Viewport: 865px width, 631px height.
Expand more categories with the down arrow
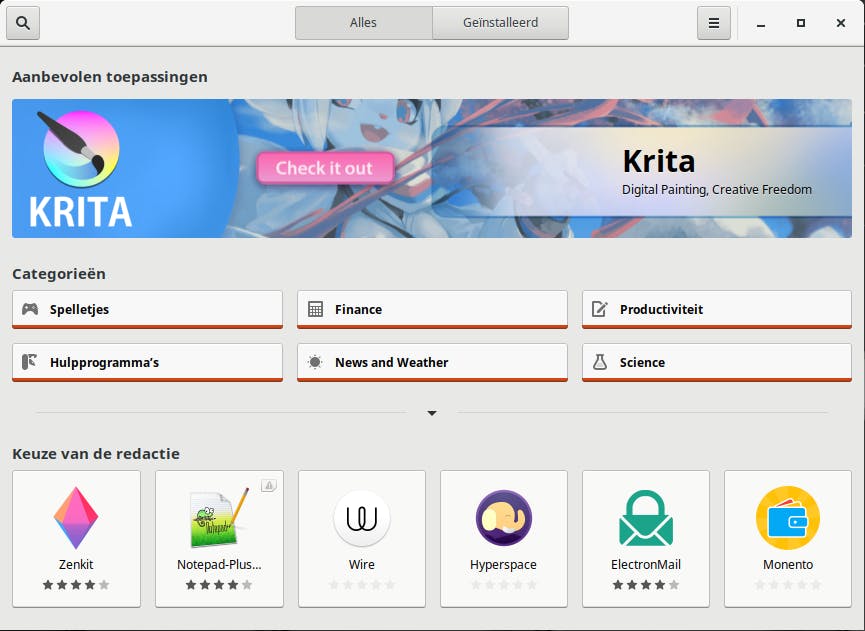pos(432,413)
